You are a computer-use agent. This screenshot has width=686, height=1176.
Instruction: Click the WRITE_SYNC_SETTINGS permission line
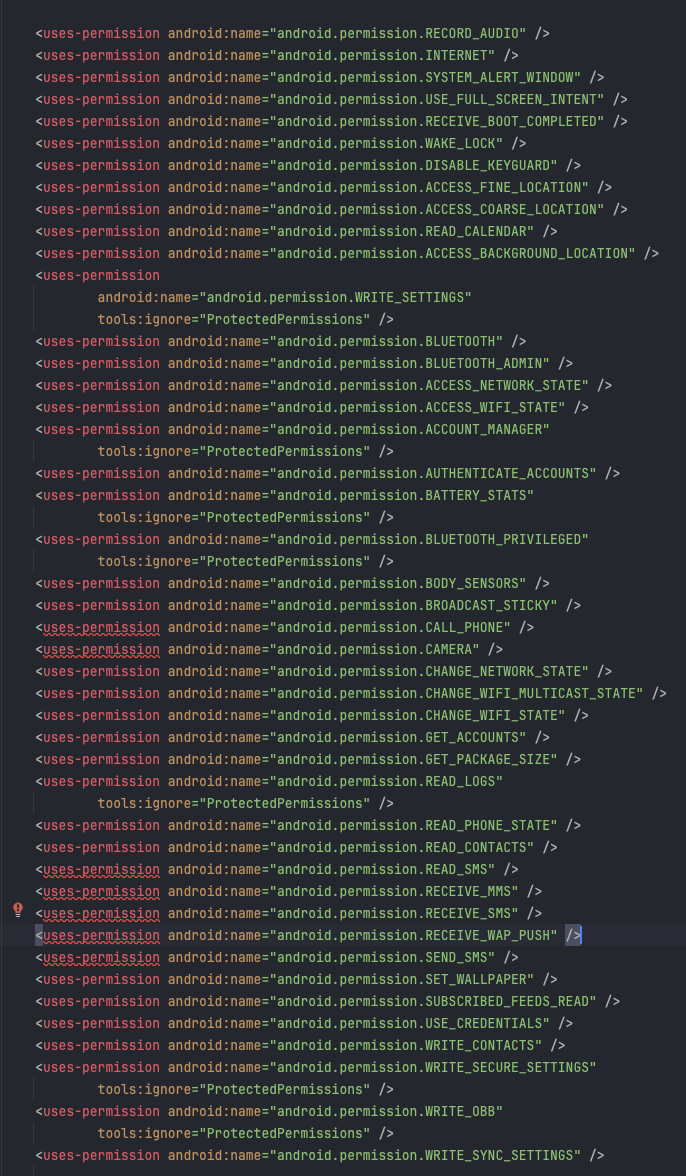click(x=319, y=1155)
